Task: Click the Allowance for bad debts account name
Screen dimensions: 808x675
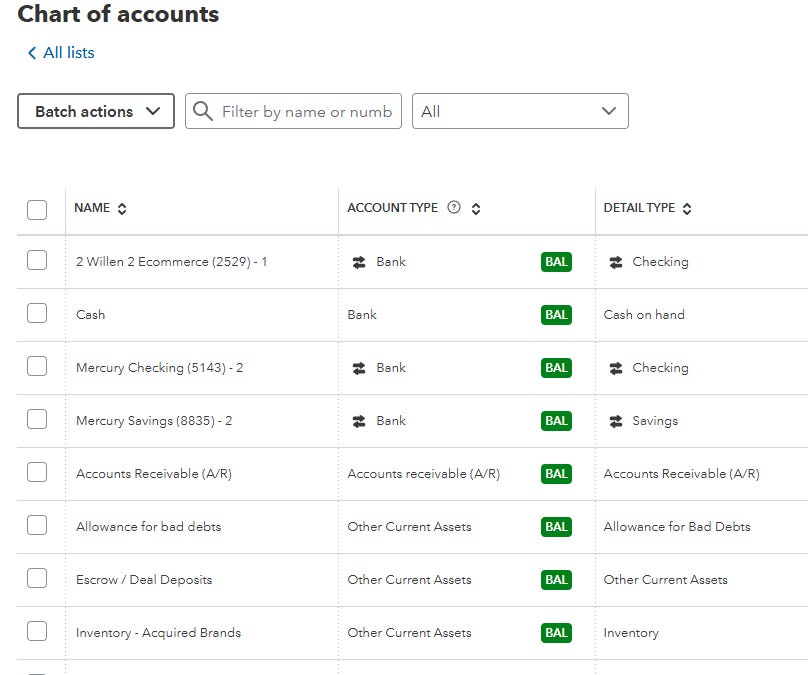Action: tap(148, 527)
